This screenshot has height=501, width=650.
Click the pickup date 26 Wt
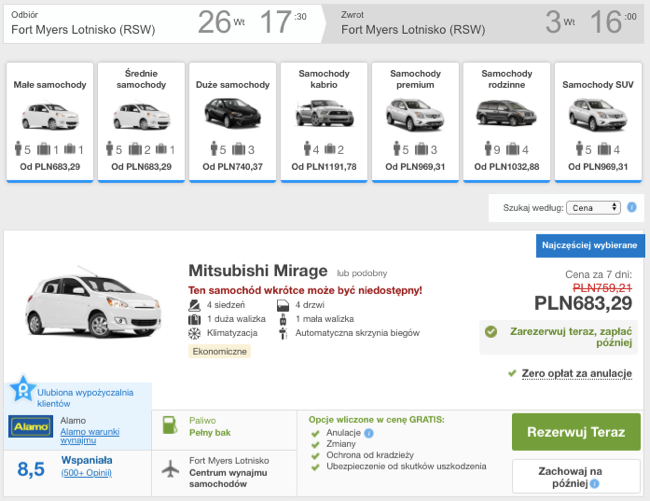pyautogui.click(x=221, y=22)
